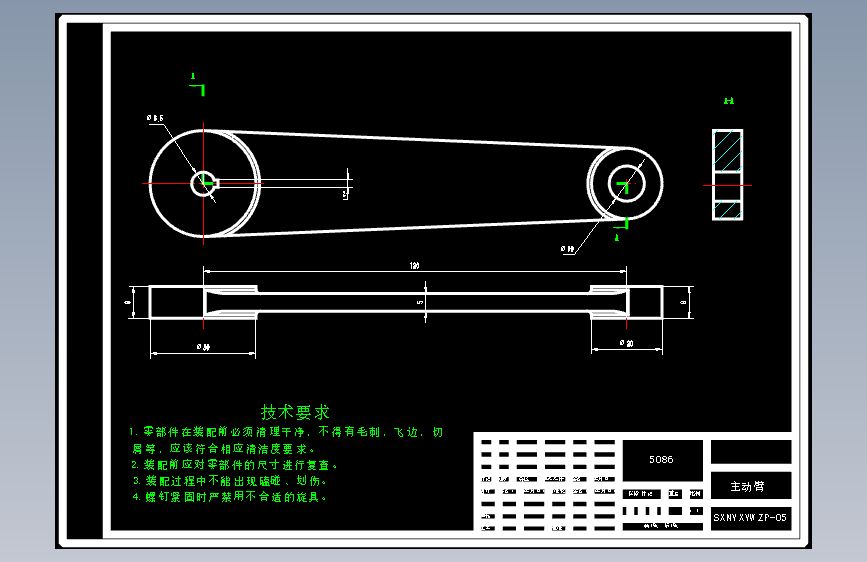
Task: Select the green section cut marker above left hub
Action: (197, 85)
